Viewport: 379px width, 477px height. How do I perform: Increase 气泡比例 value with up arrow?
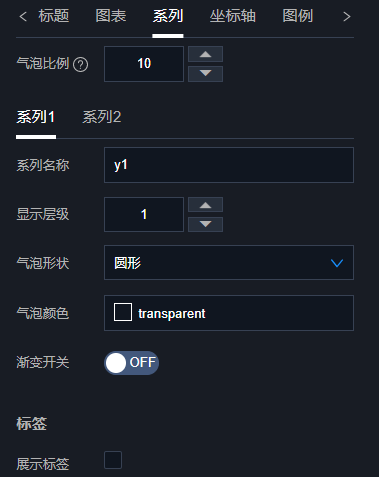pyautogui.click(x=205, y=54)
